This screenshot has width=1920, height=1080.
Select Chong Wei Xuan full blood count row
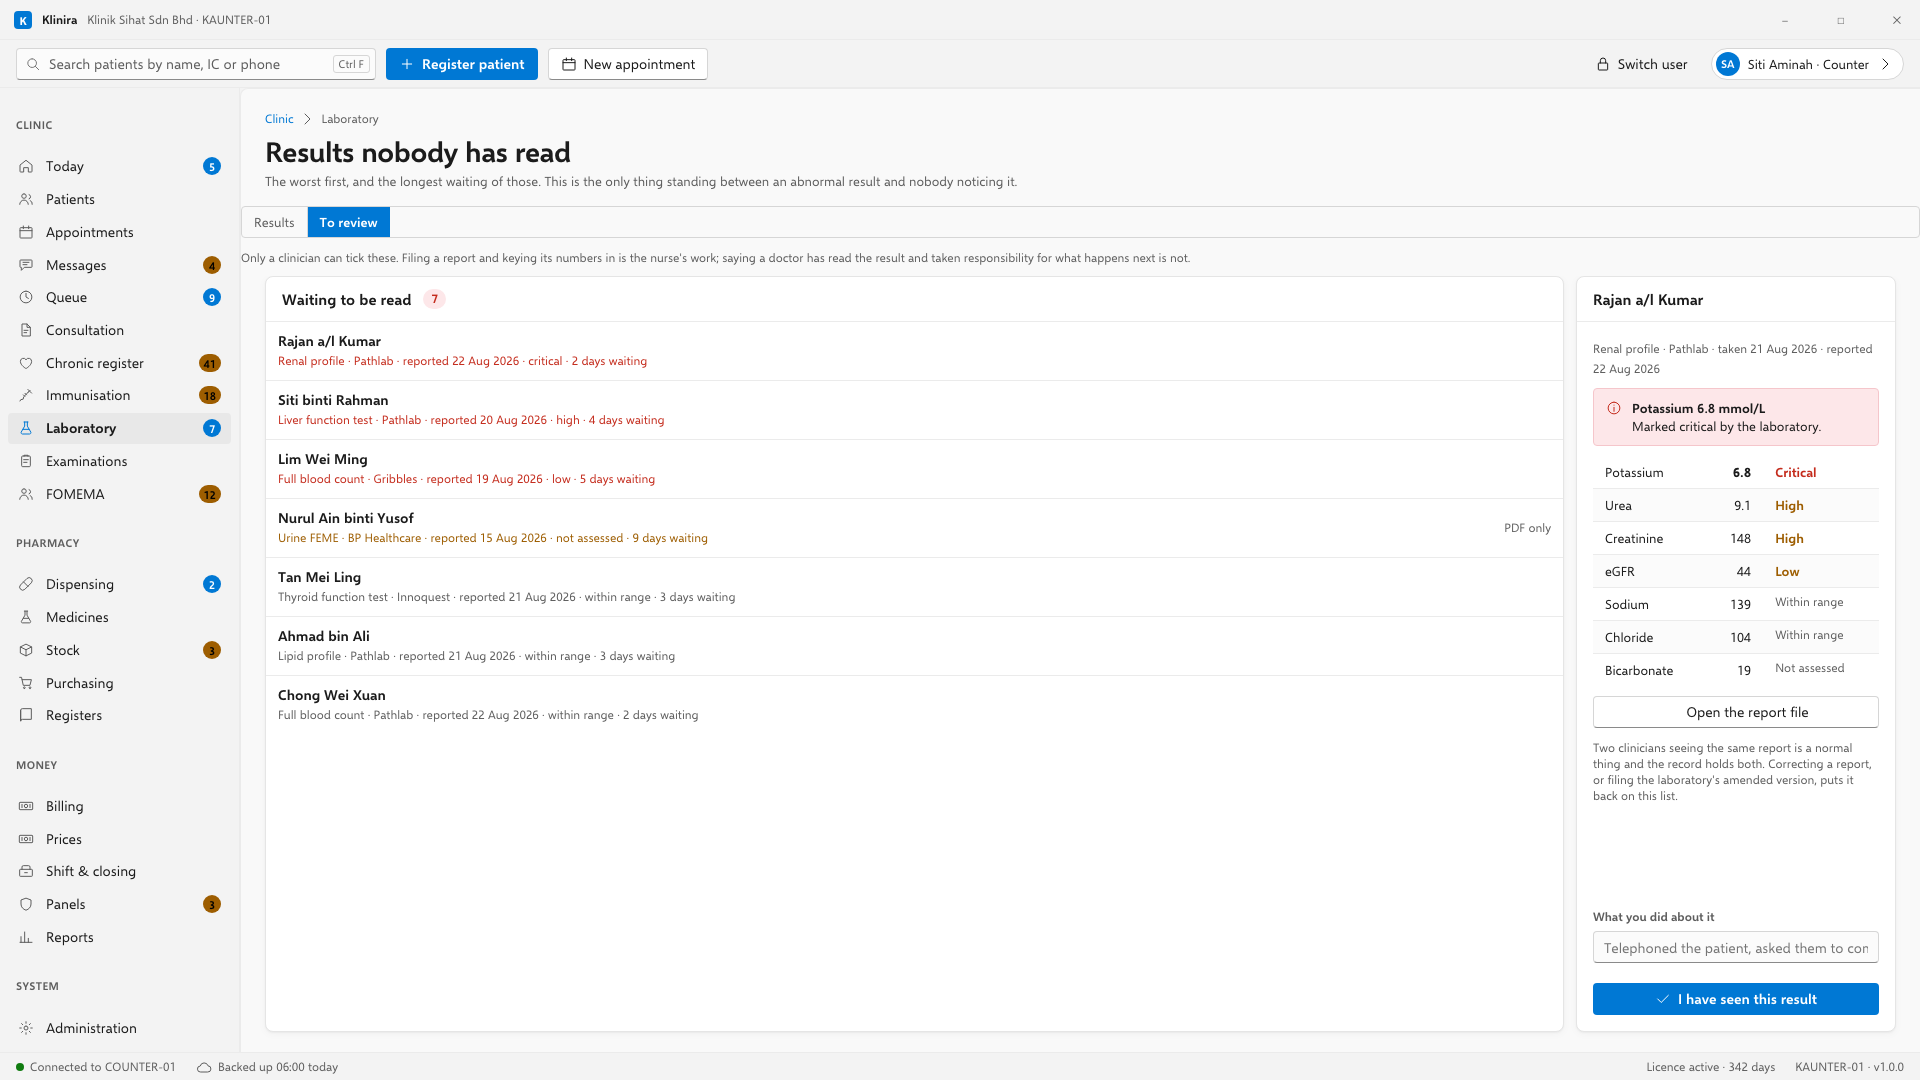click(914, 705)
